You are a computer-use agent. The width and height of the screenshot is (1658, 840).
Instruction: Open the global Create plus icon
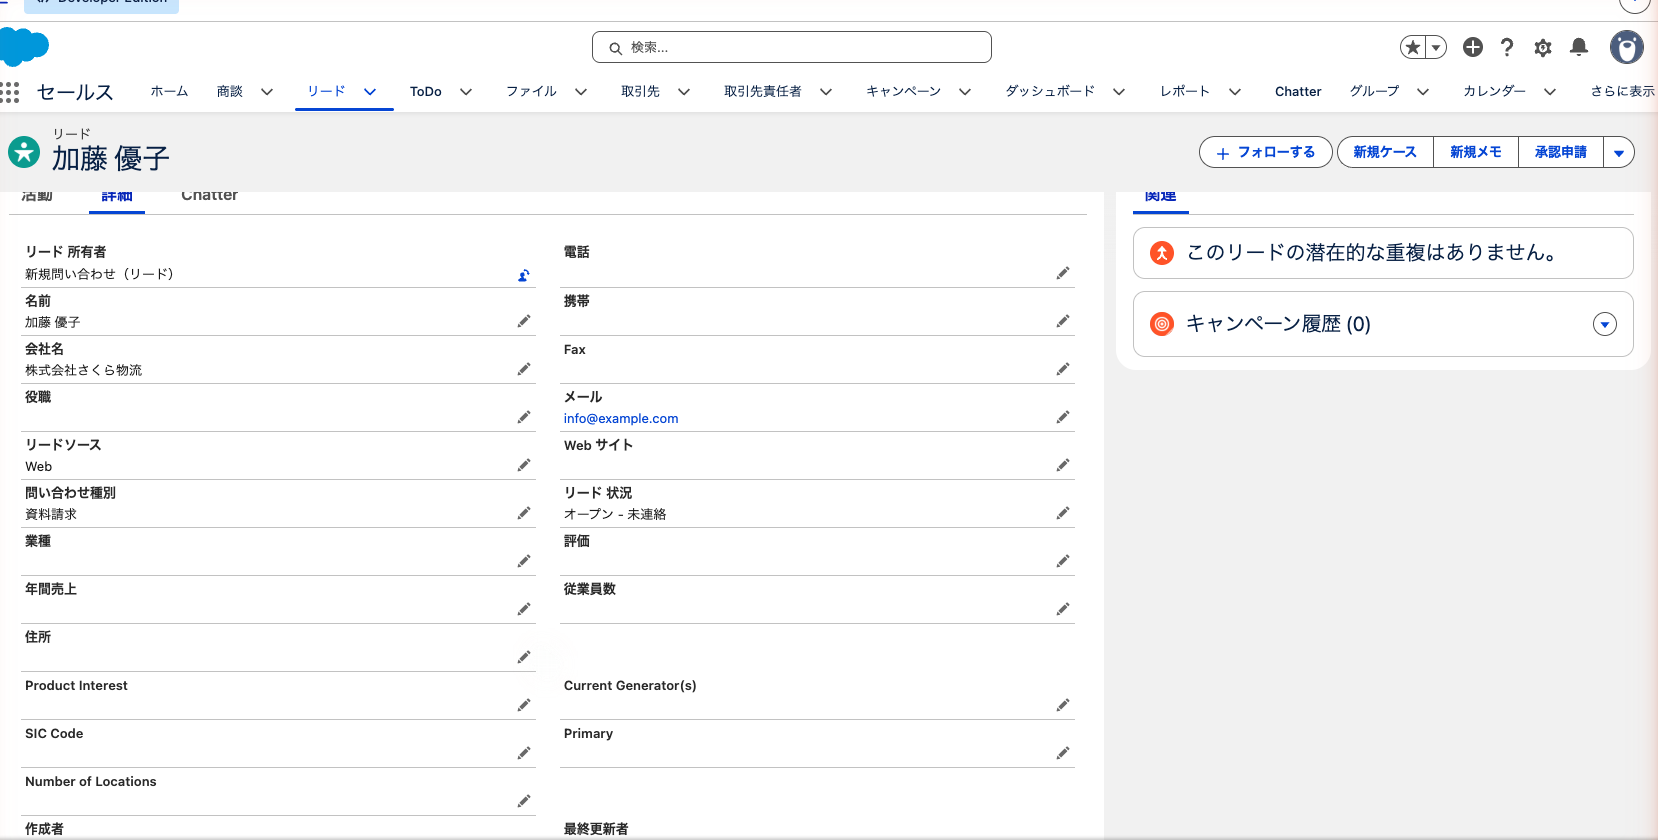pyautogui.click(x=1473, y=47)
